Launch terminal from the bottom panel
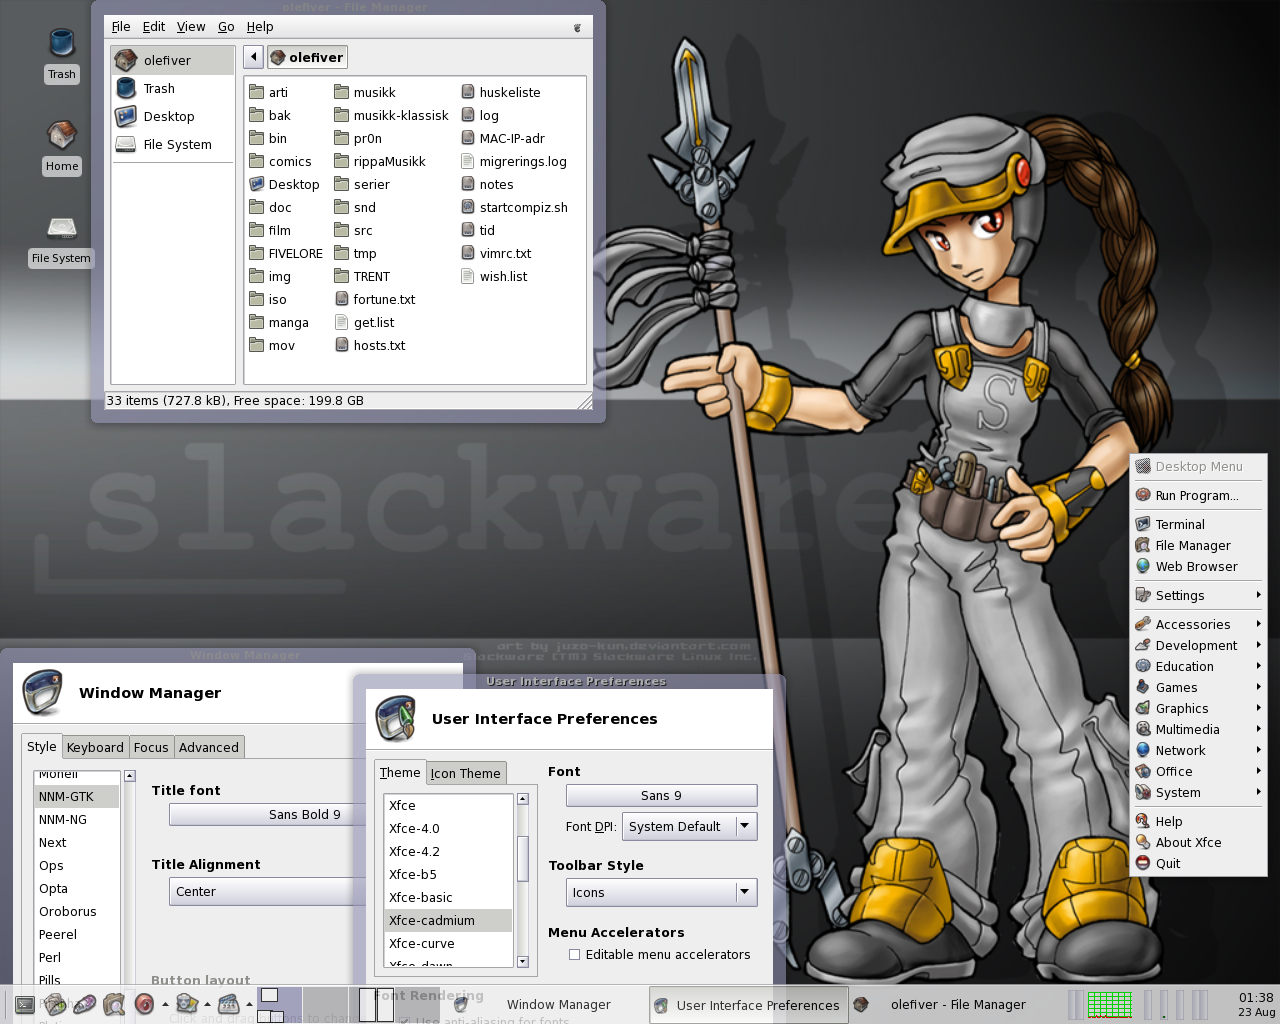1280x1024 pixels. (25, 1004)
